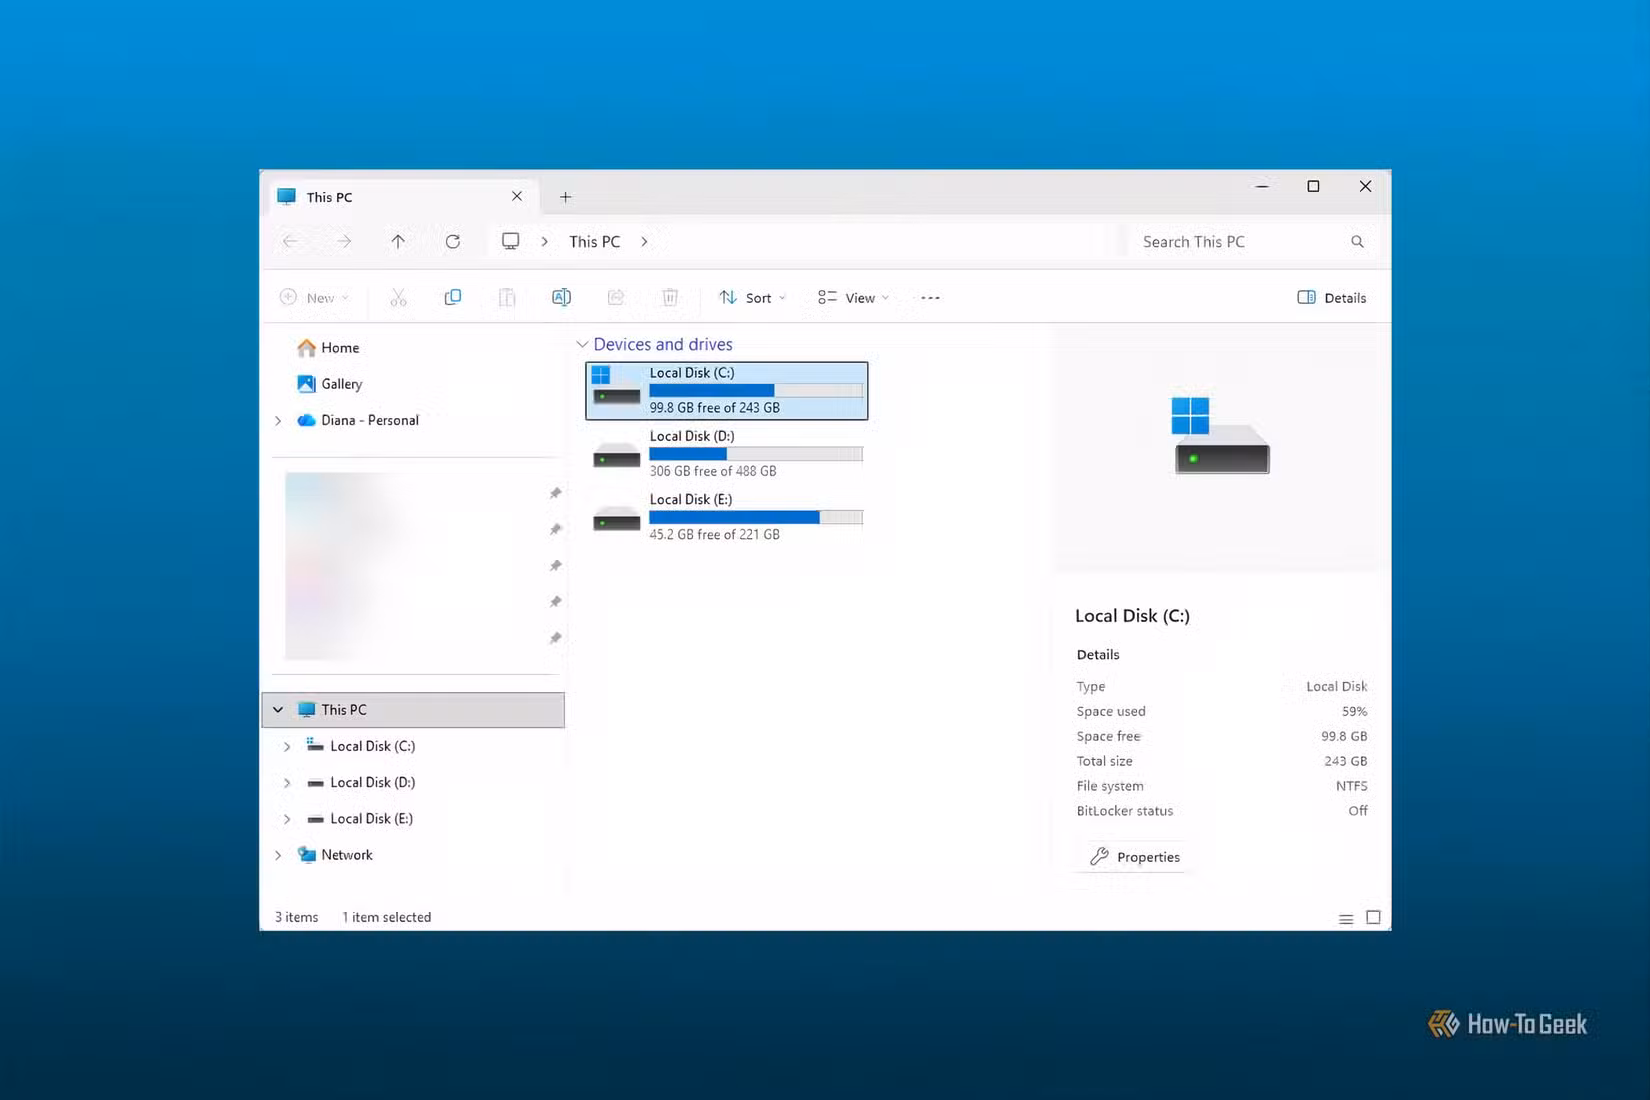Screen dimensions: 1650x1100
Task: Select Network in navigation pane
Action: coord(335,855)
